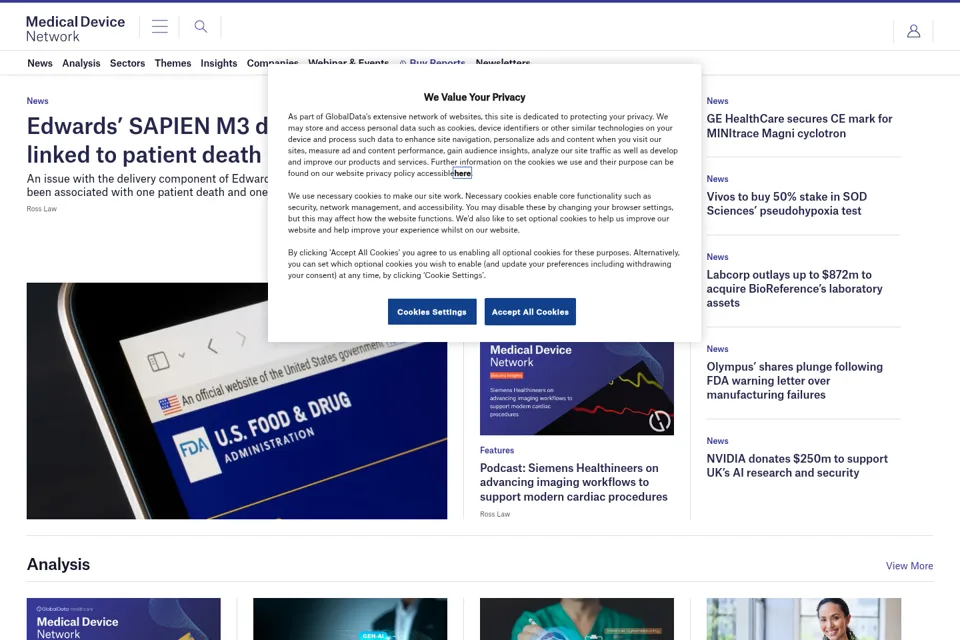Viewport: 960px width, 640px height.
Task: Open the Siemens Healthineers podcast headline
Action: pyautogui.click(x=574, y=482)
